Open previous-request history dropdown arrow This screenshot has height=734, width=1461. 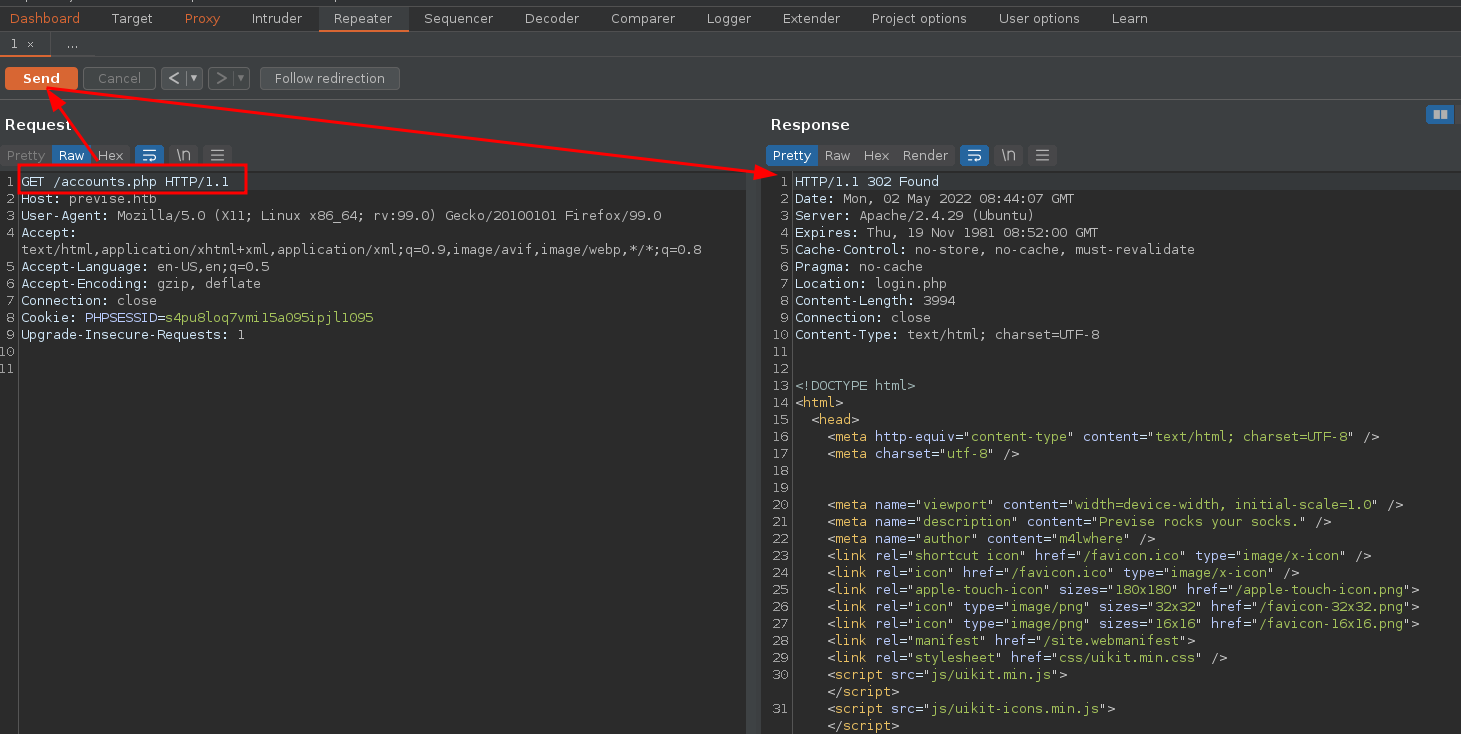pos(195,78)
